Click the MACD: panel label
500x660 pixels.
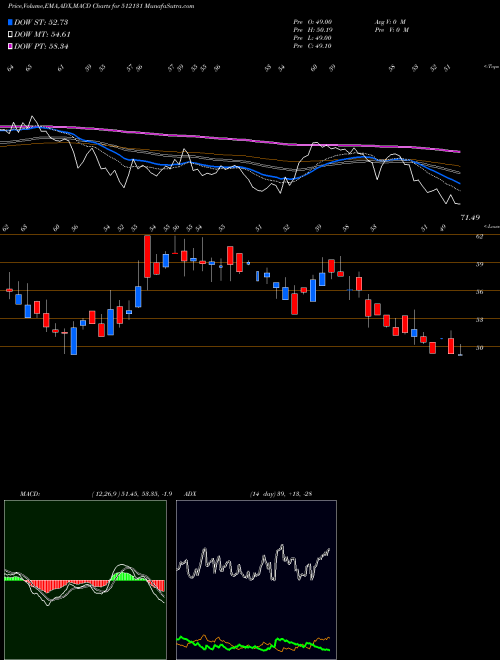[x=29, y=494]
